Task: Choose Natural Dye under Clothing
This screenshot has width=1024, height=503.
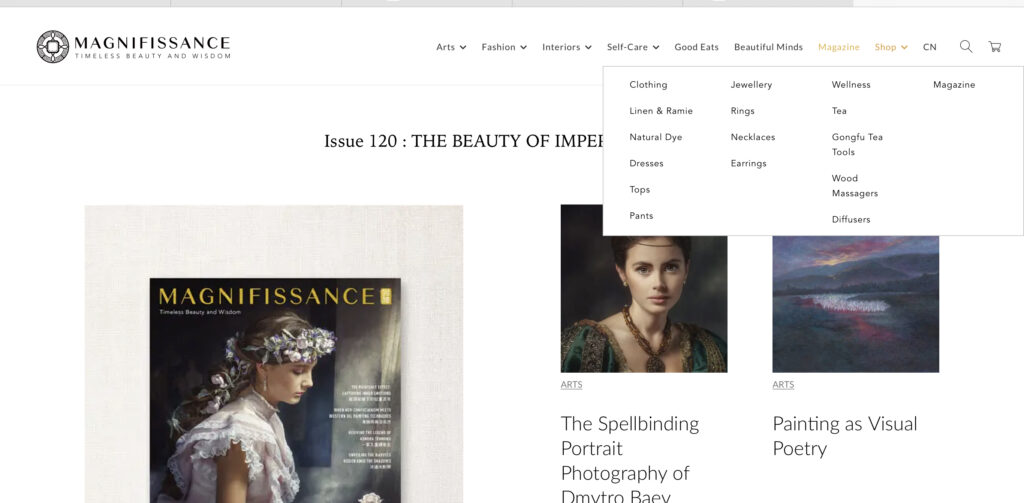Action: pyautogui.click(x=655, y=137)
